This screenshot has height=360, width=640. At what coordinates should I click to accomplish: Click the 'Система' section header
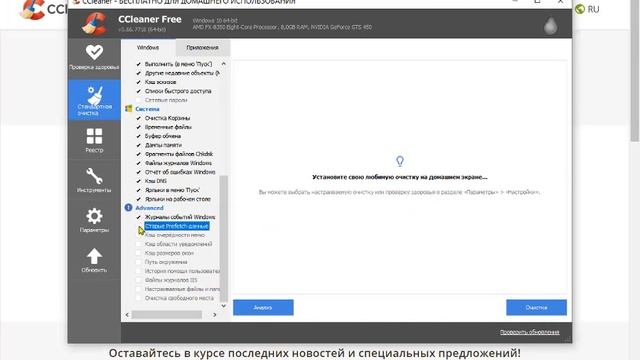point(147,109)
